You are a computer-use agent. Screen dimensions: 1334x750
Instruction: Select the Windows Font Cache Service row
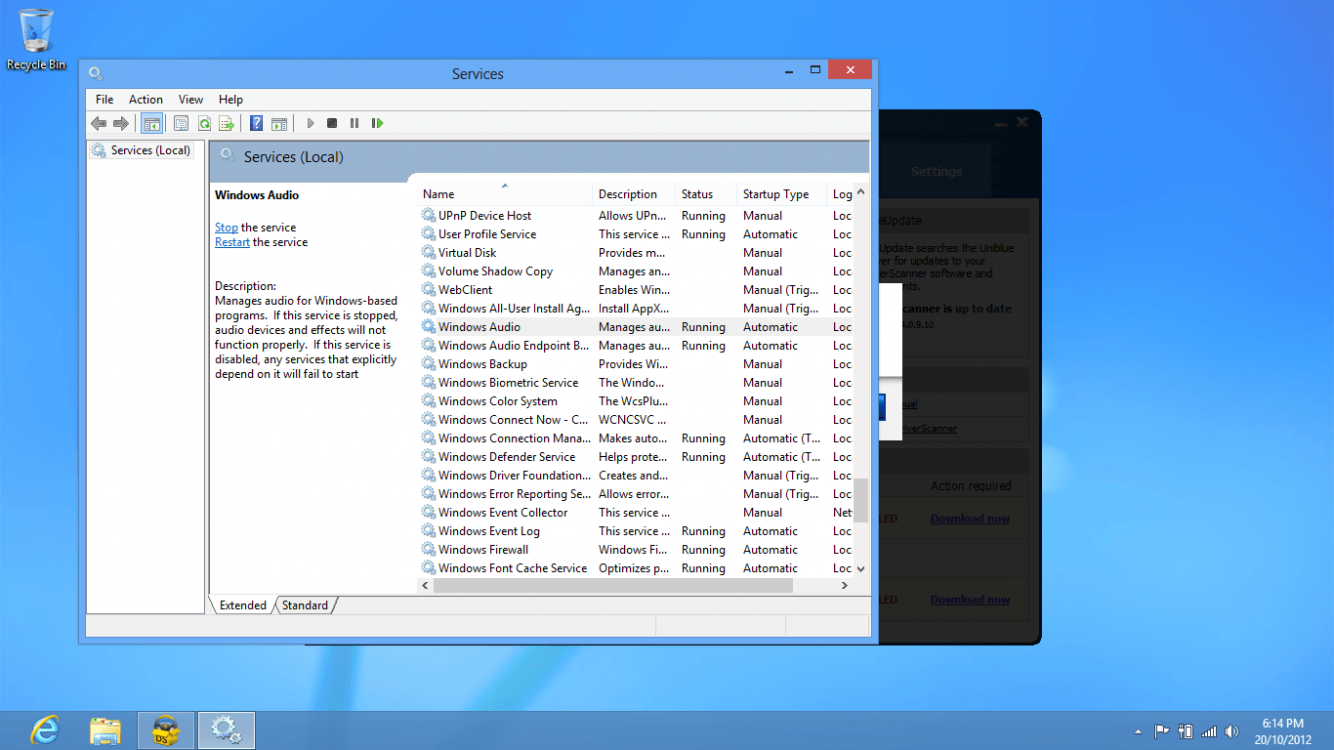coord(636,568)
